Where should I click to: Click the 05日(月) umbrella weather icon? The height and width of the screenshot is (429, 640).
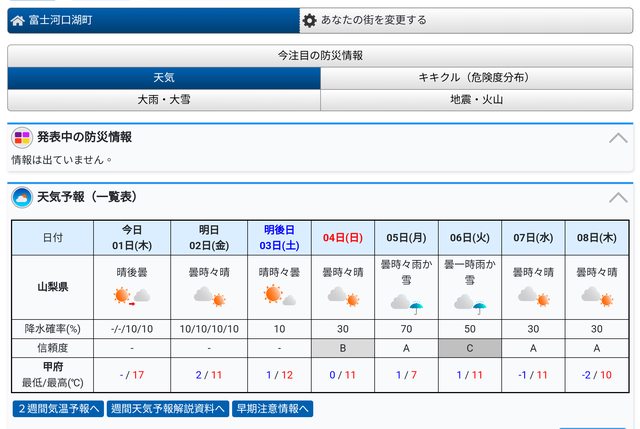tap(405, 302)
